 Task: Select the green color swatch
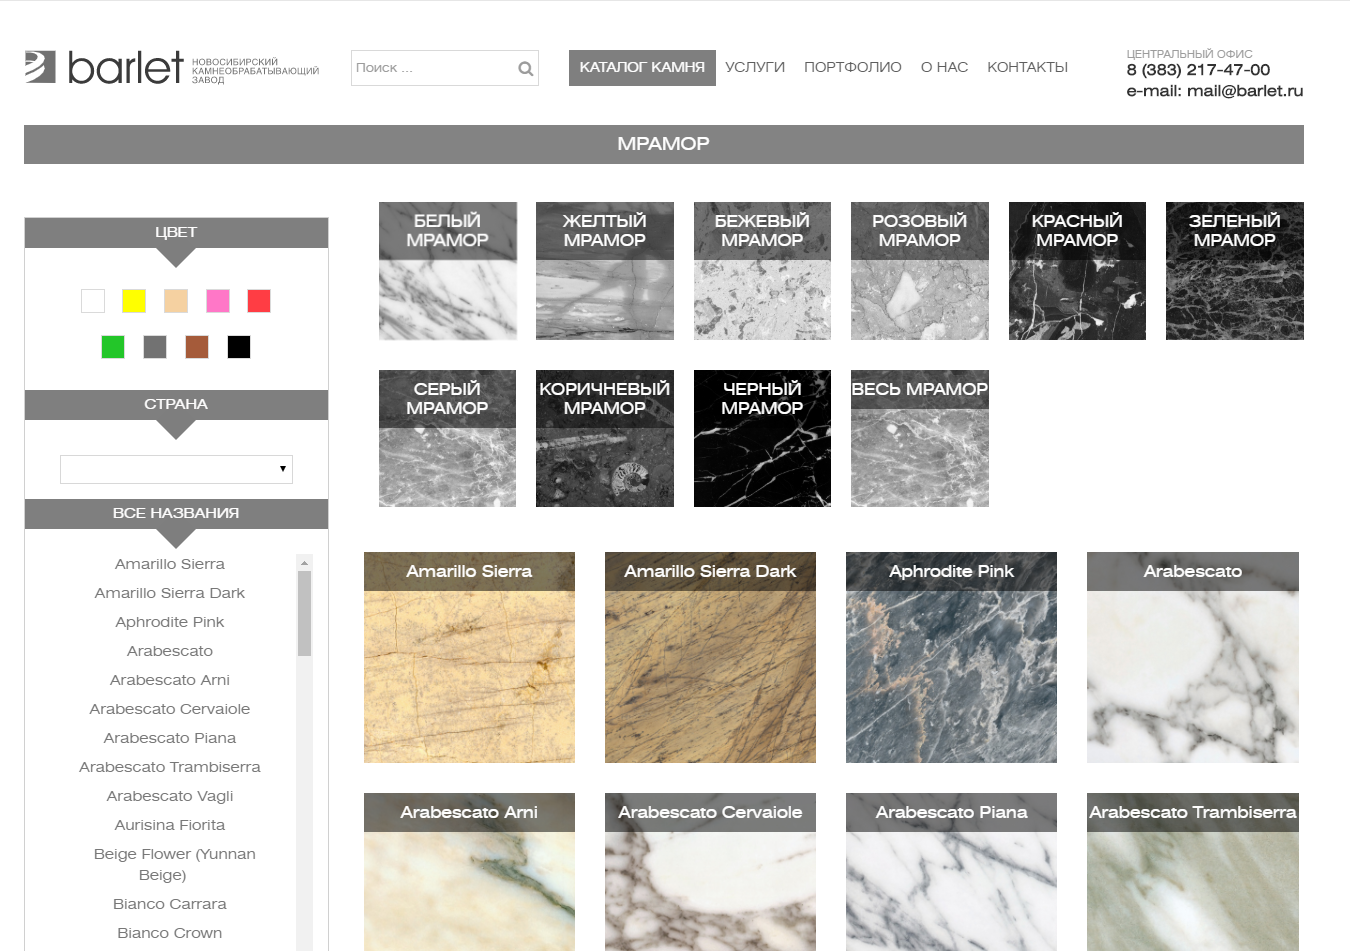(113, 347)
